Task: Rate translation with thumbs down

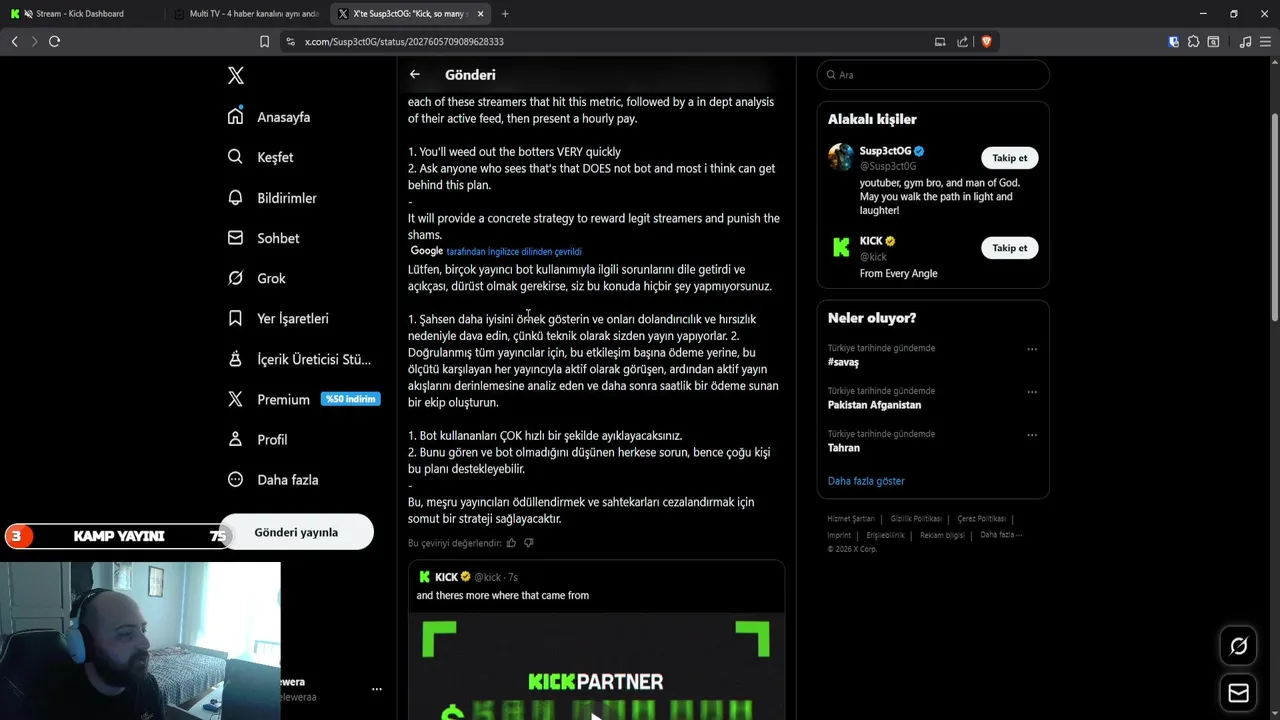Action: 529,543
